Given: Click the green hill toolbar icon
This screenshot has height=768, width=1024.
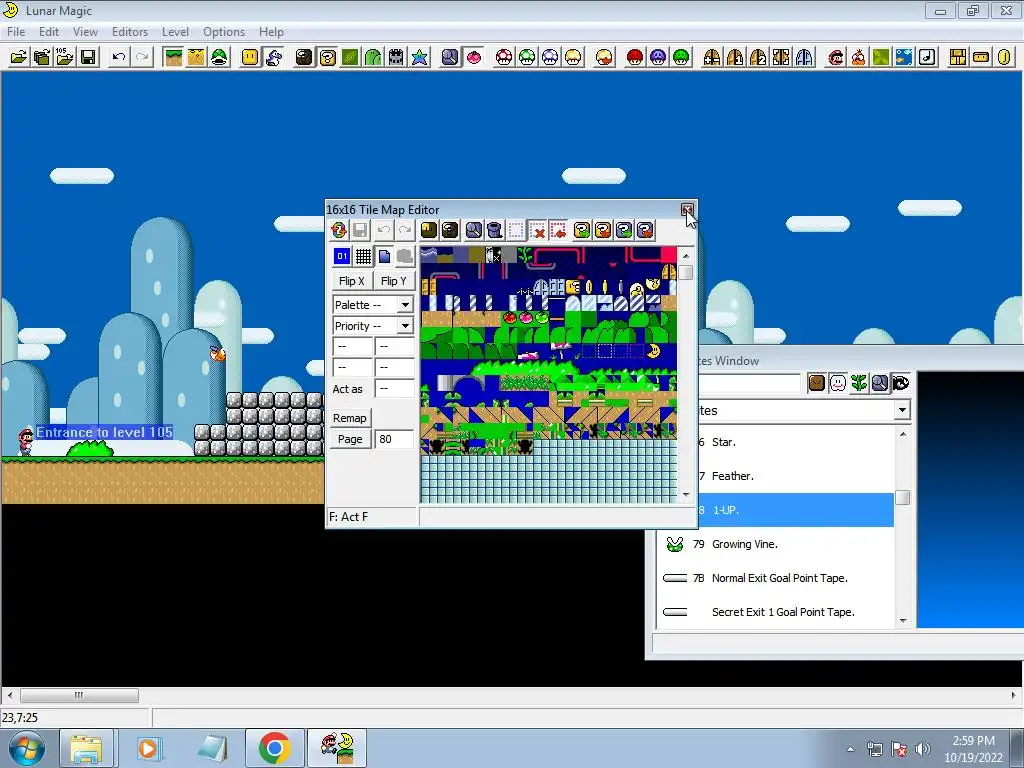Looking at the screenshot, I should (373, 57).
